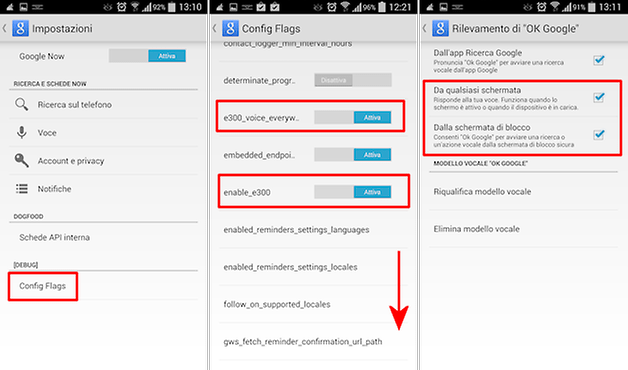Tap the Config Flags screen title
628x370 pixels.
tap(271, 28)
